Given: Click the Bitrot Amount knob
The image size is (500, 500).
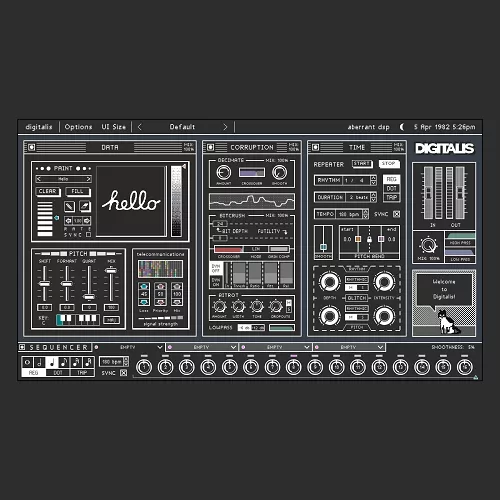Looking at the screenshot, I should click(x=219, y=306).
